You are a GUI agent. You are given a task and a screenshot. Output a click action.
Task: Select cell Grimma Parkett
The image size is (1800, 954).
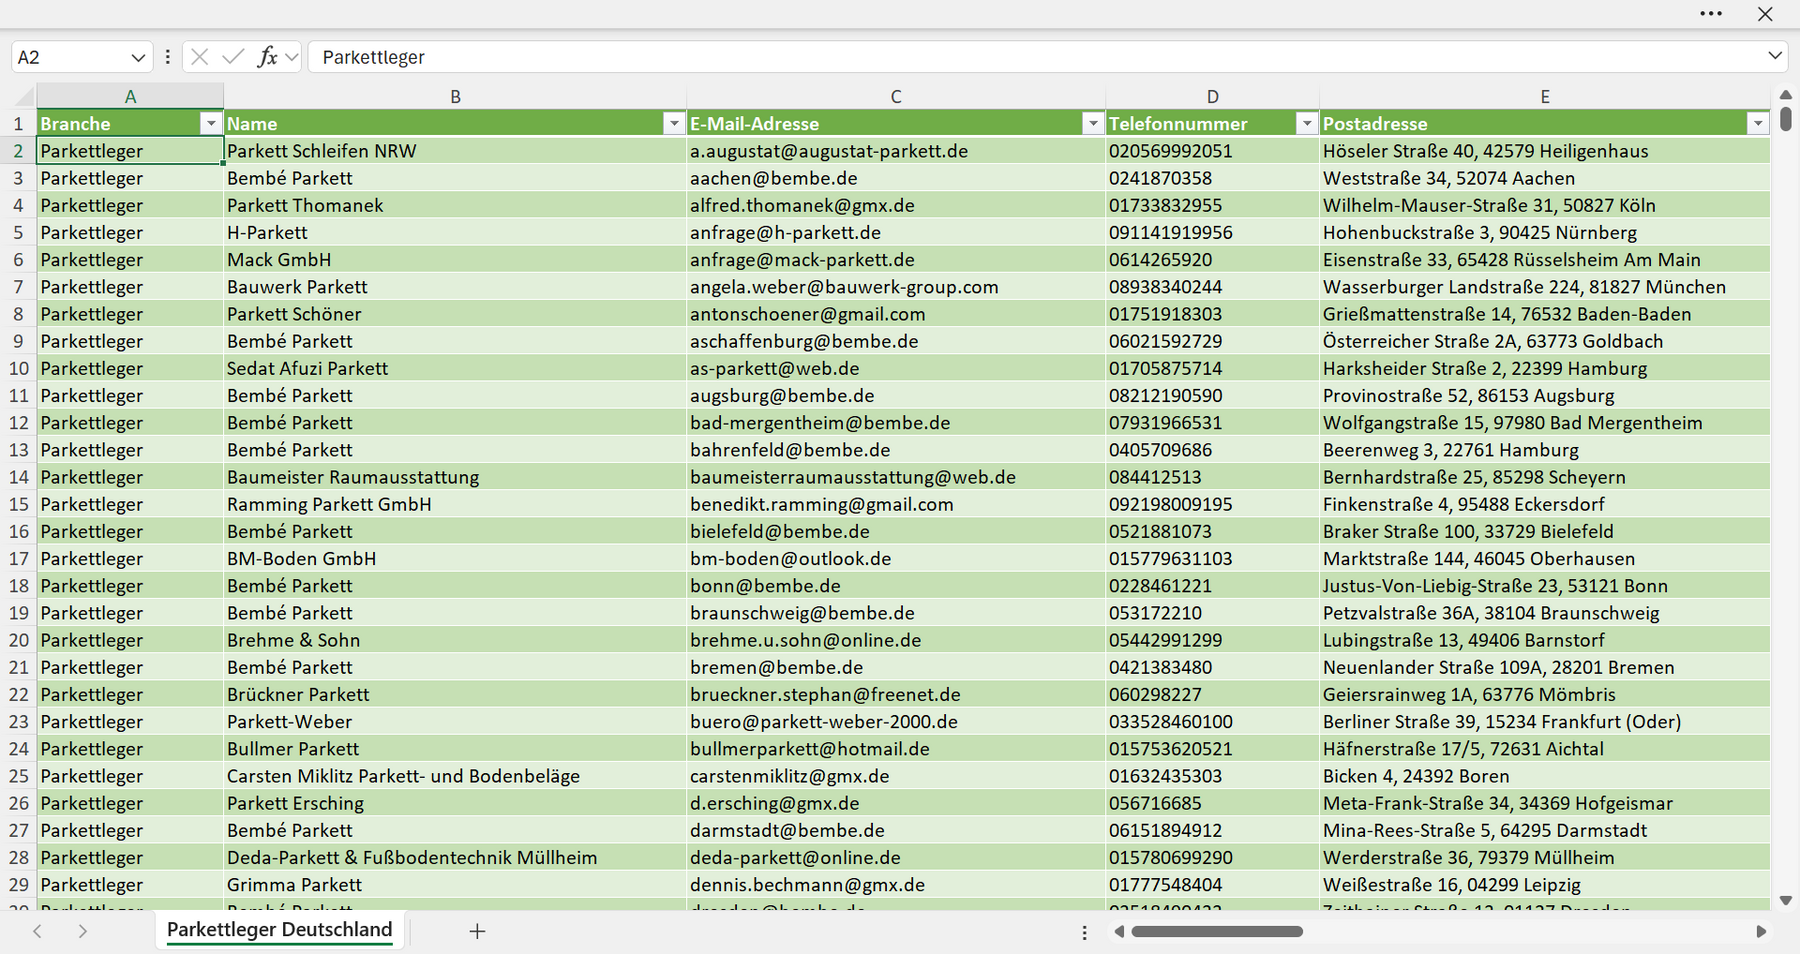[x=455, y=884]
